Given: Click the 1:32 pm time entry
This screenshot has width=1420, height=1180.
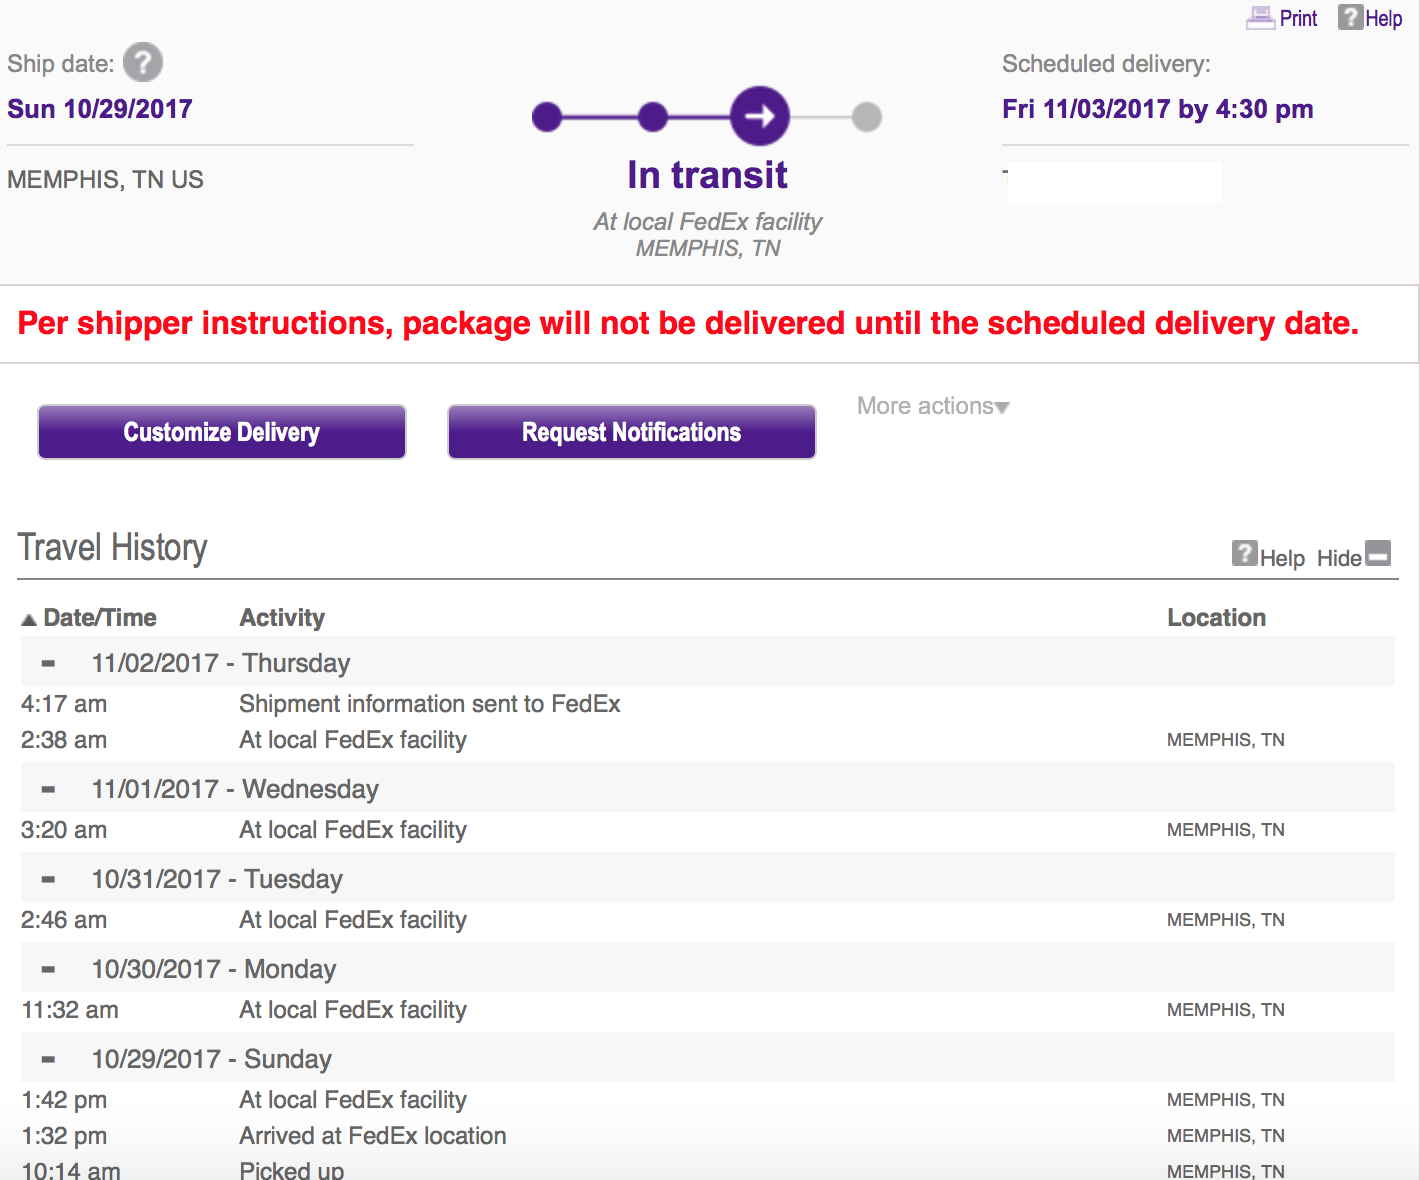Looking at the screenshot, I should pos(64,1136).
